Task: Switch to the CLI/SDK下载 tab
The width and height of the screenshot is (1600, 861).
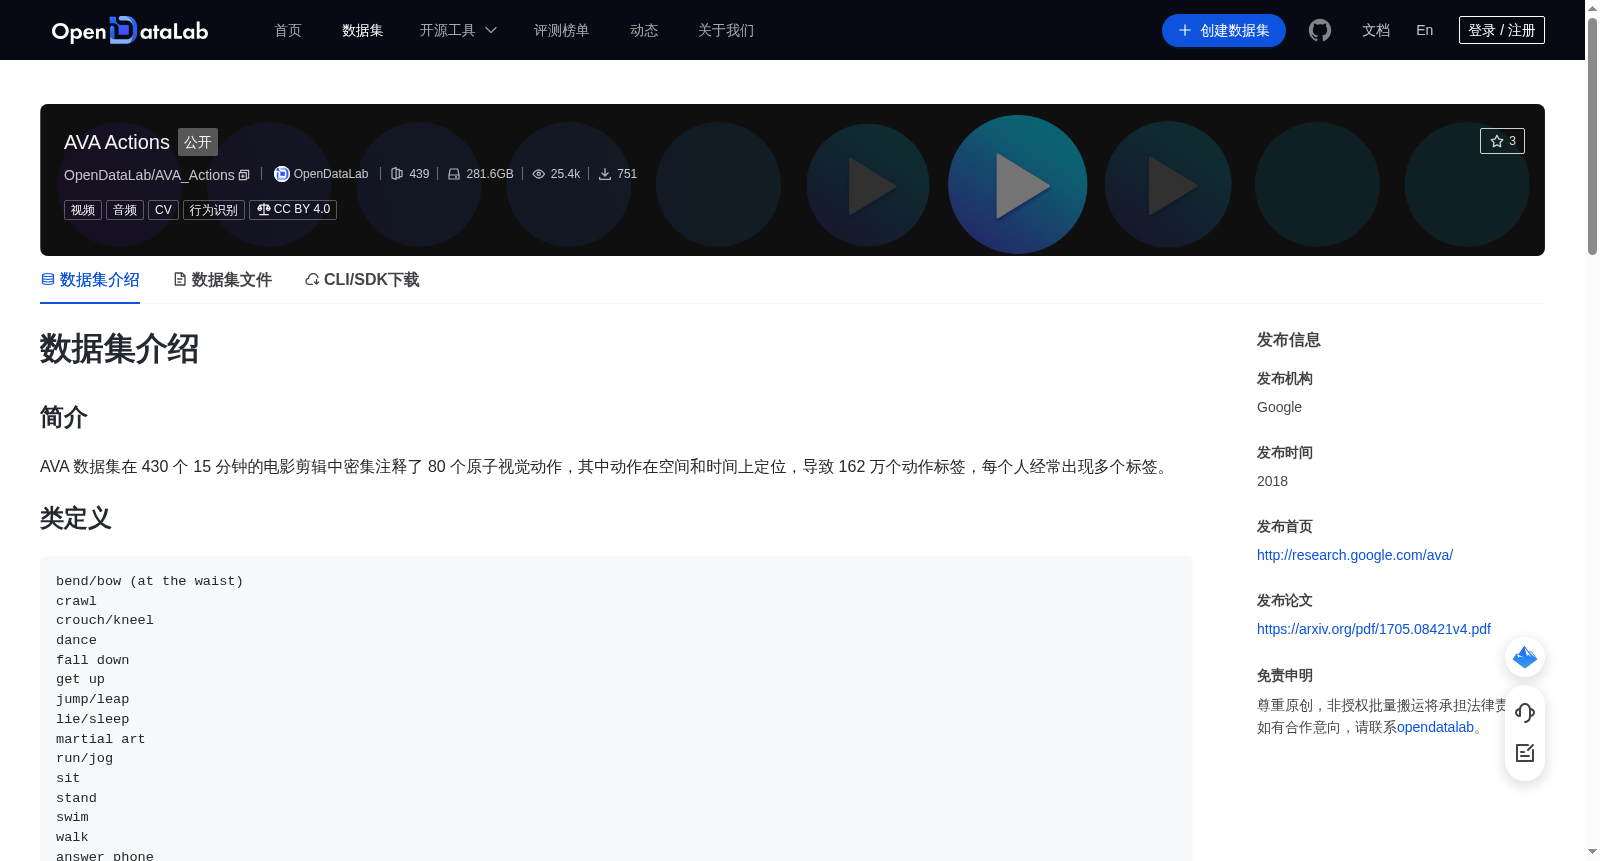Action: [x=362, y=280]
